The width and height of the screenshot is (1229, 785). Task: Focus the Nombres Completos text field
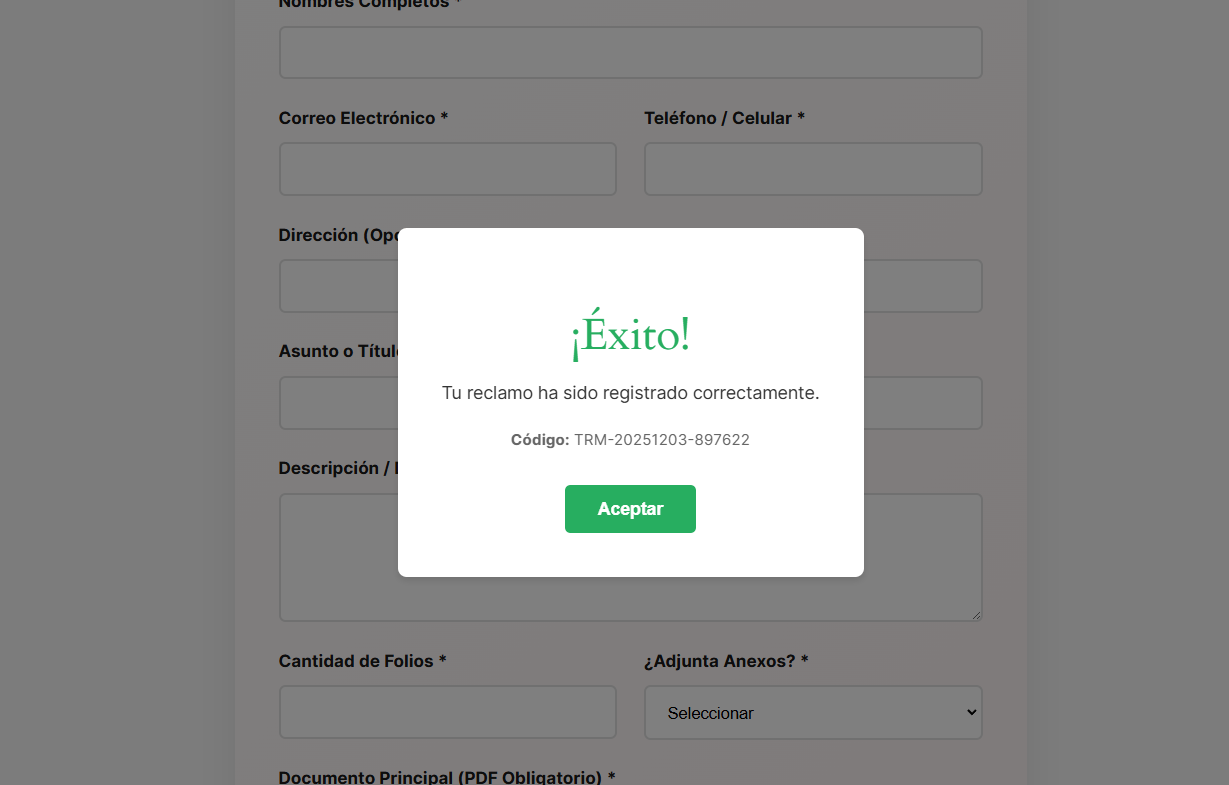630,52
